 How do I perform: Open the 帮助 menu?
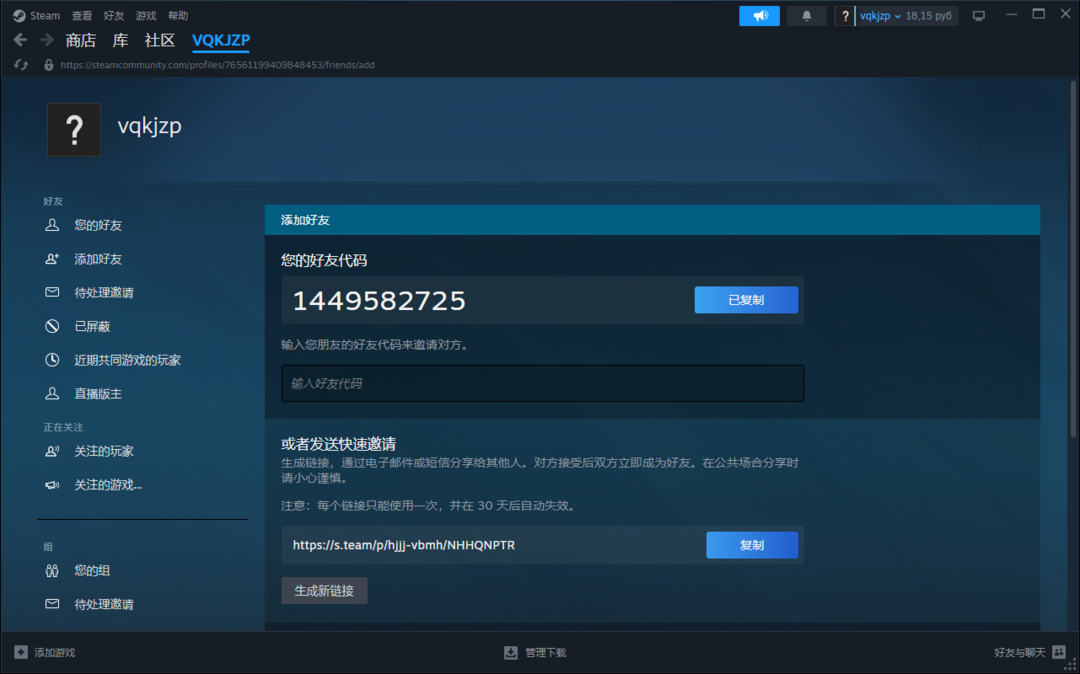click(178, 16)
